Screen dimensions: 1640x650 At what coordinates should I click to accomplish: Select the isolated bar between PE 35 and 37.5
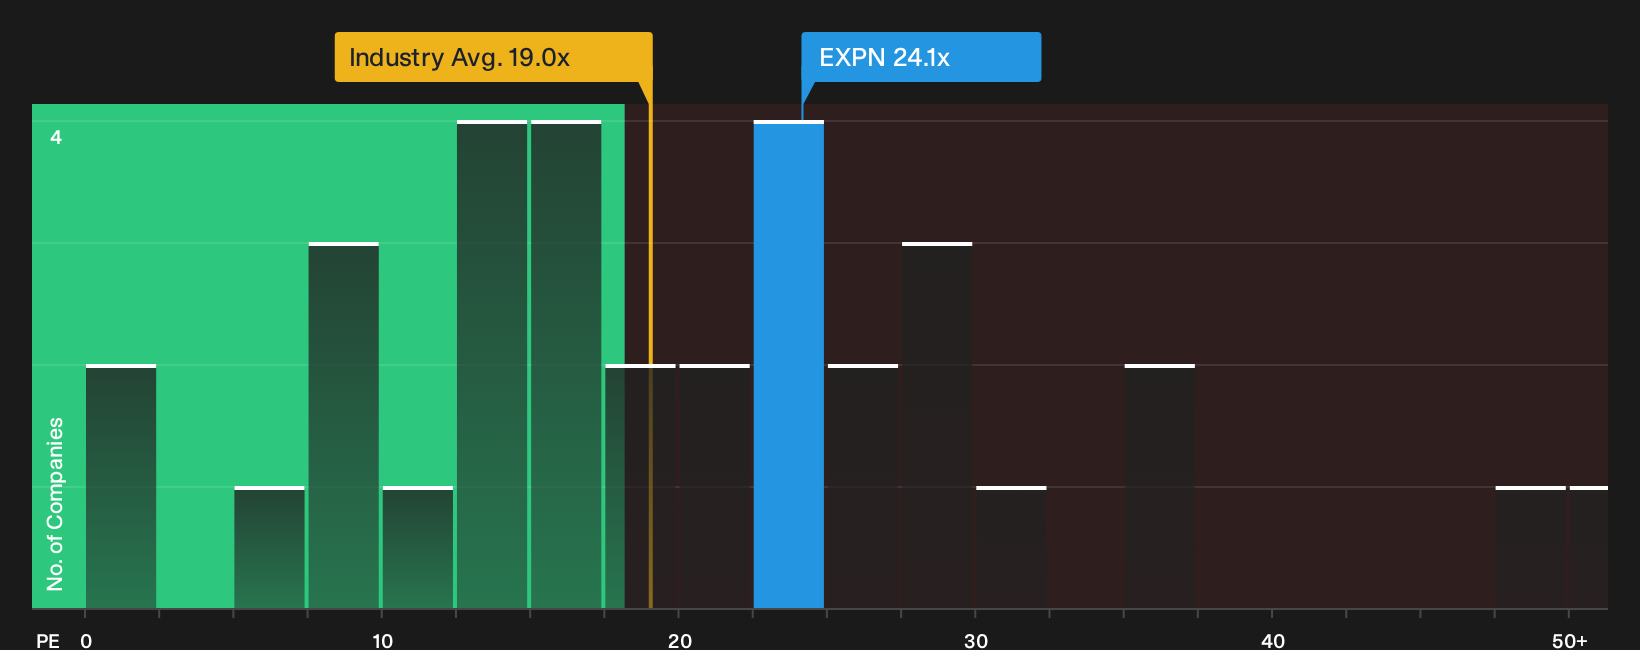[1159, 487]
